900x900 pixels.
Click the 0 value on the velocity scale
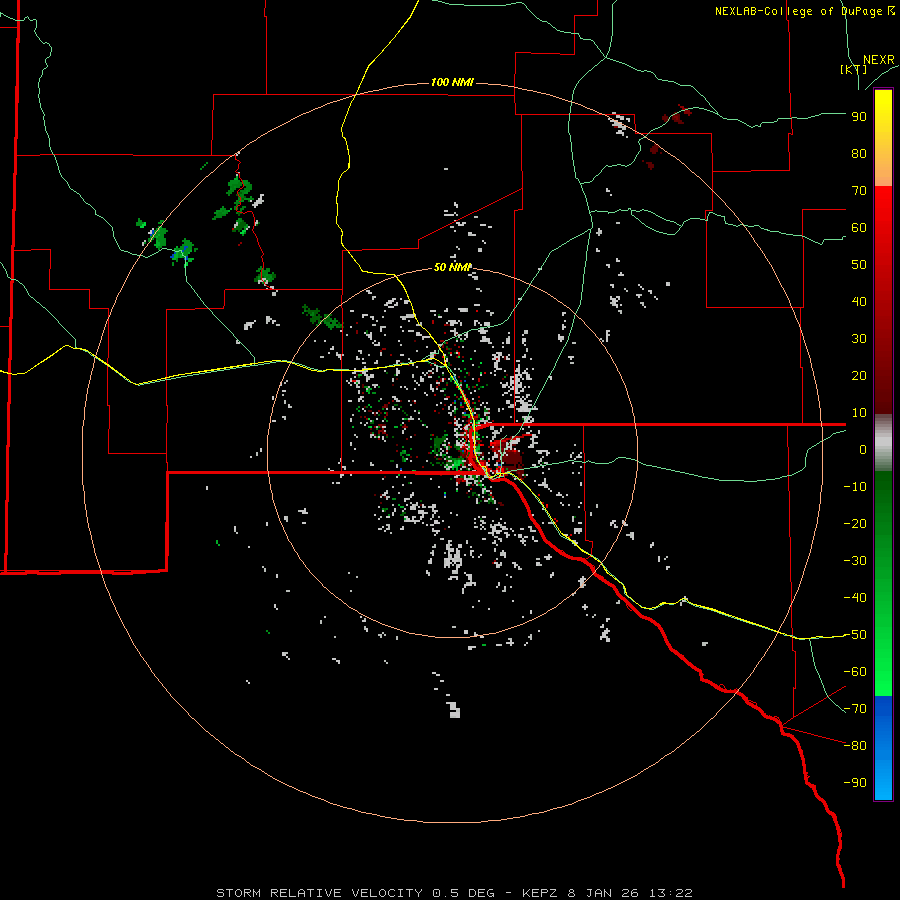click(x=863, y=450)
